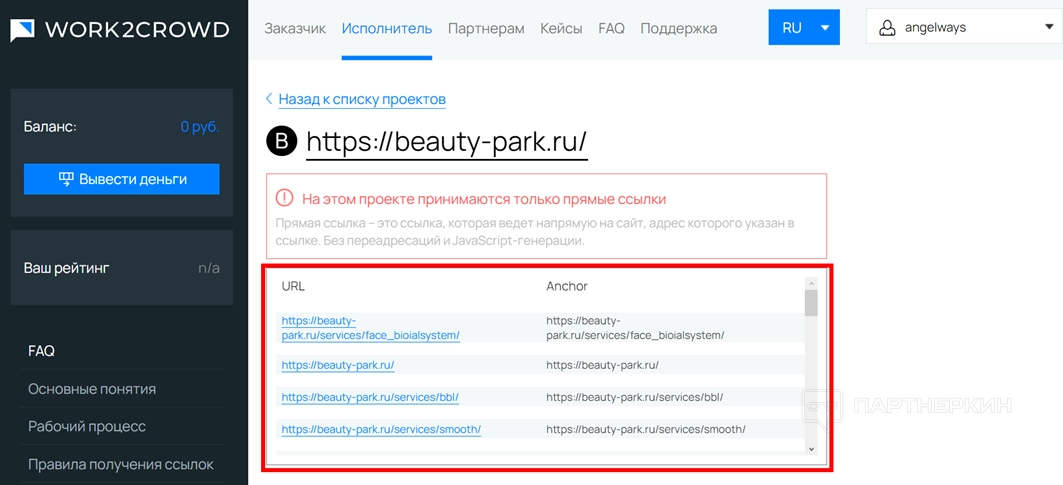Click the services/smooth/ anchor text
The image size is (1063, 485).
pos(646,429)
